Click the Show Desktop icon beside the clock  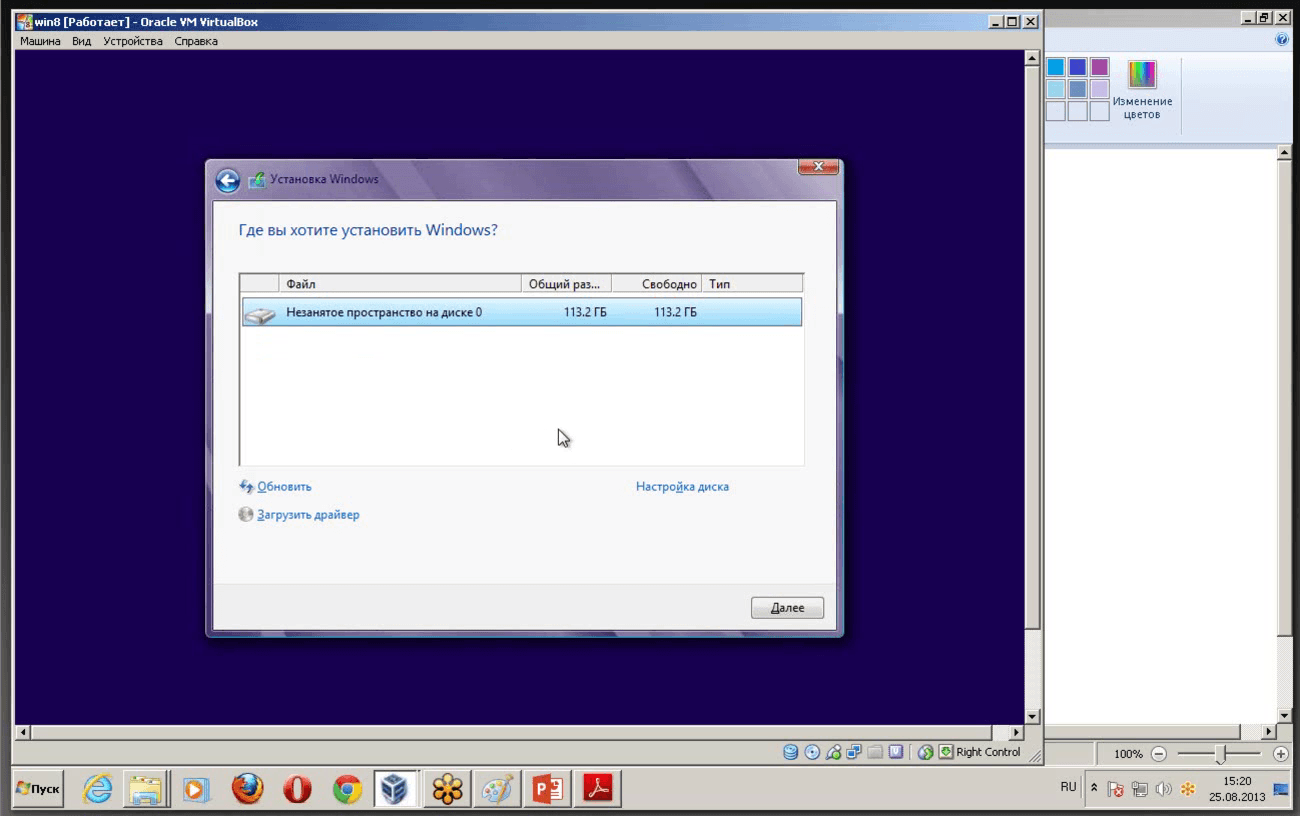click(x=1281, y=789)
